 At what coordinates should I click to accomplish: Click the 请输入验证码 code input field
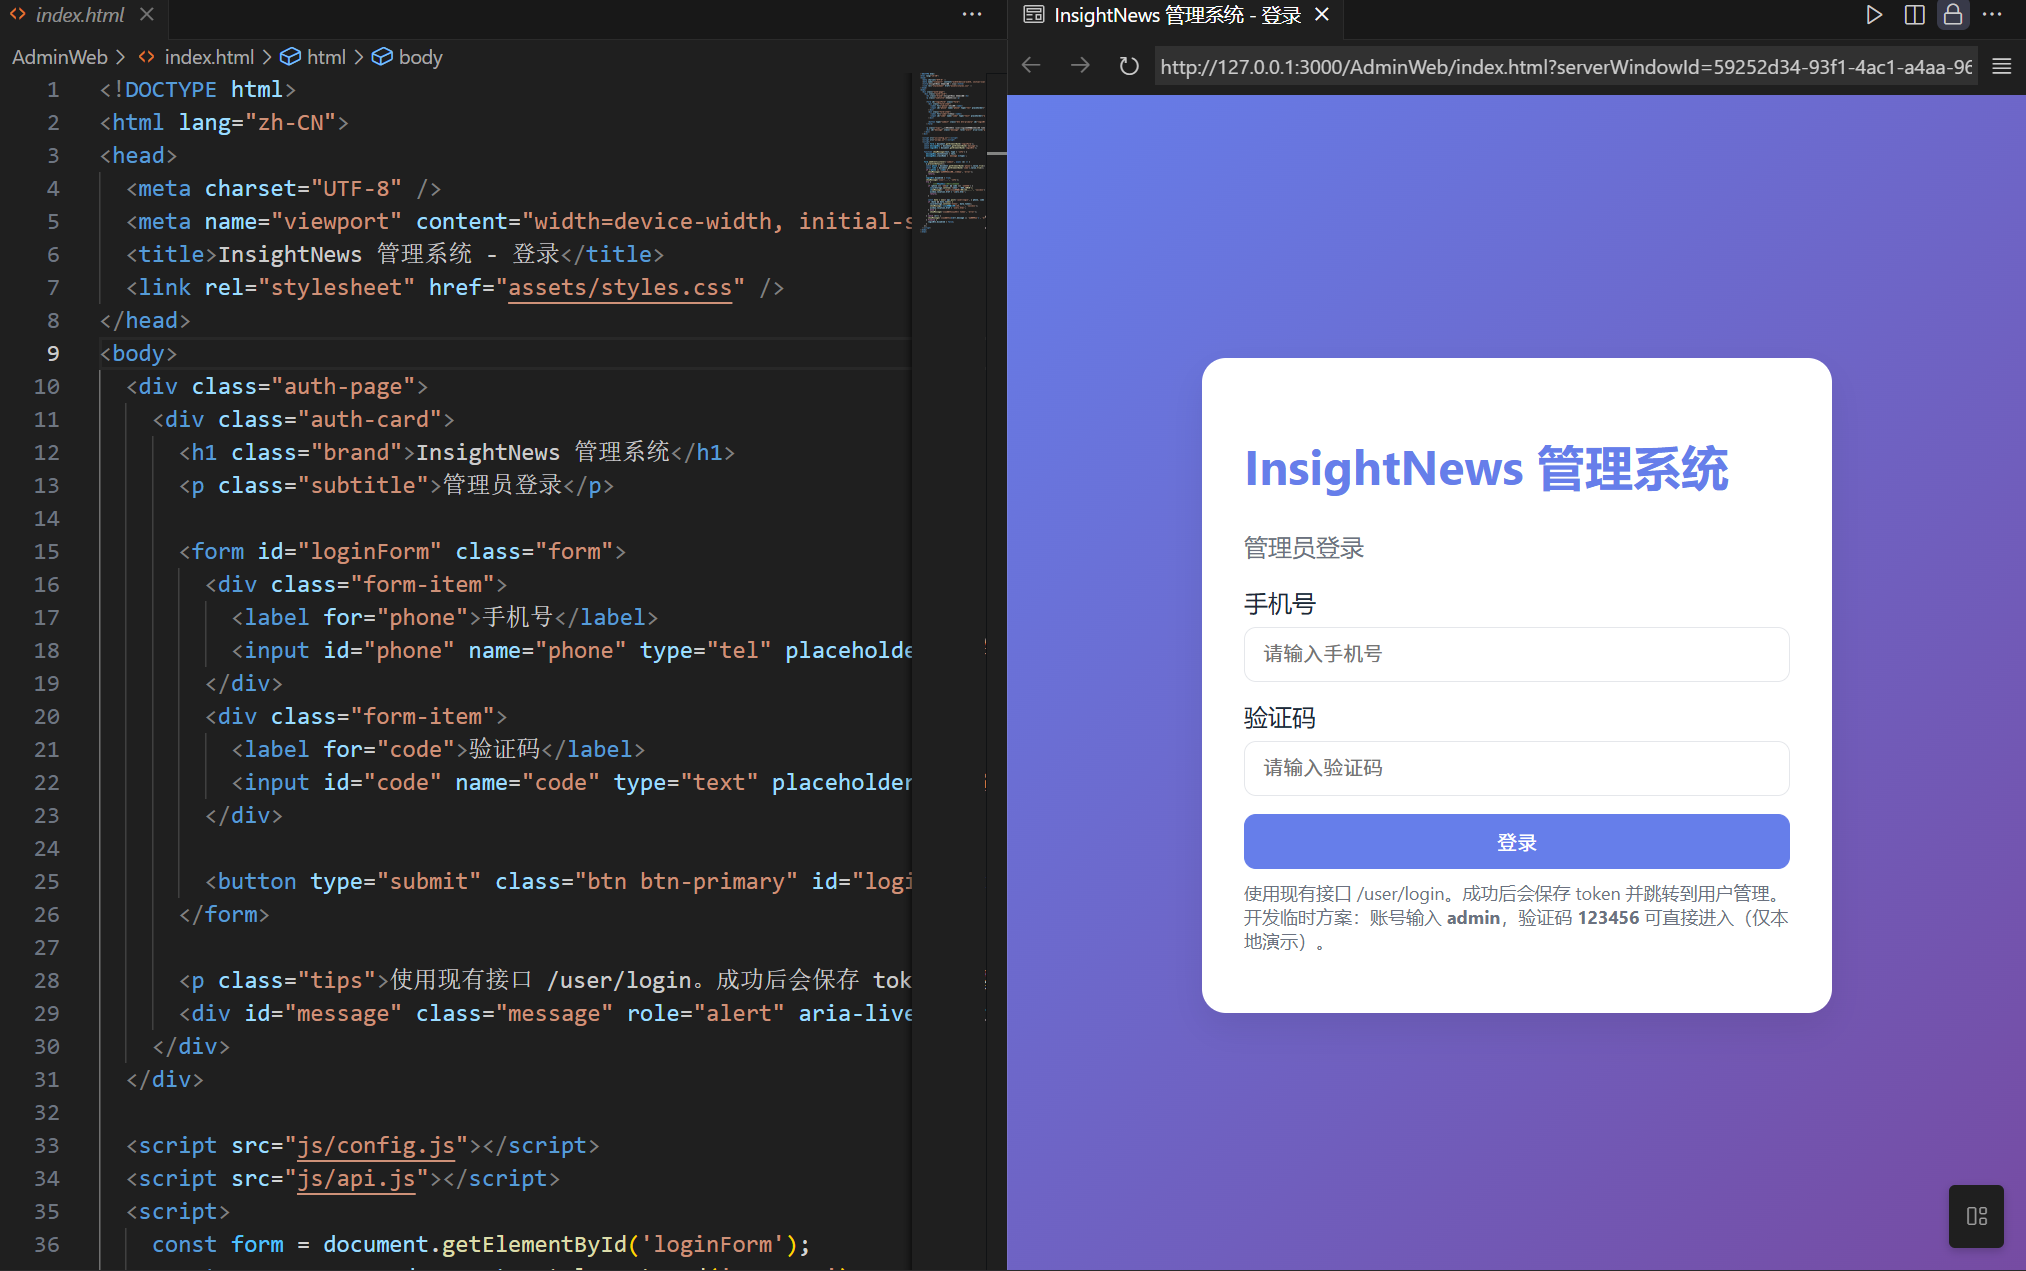[1516, 768]
